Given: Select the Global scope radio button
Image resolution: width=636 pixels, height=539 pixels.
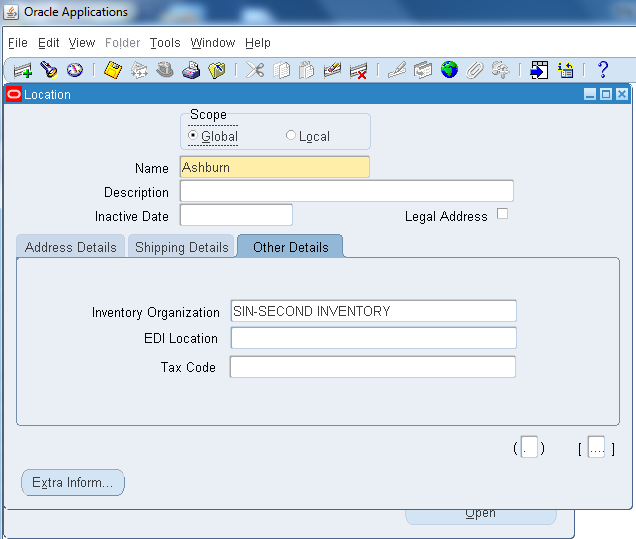Looking at the screenshot, I should click(193, 135).
